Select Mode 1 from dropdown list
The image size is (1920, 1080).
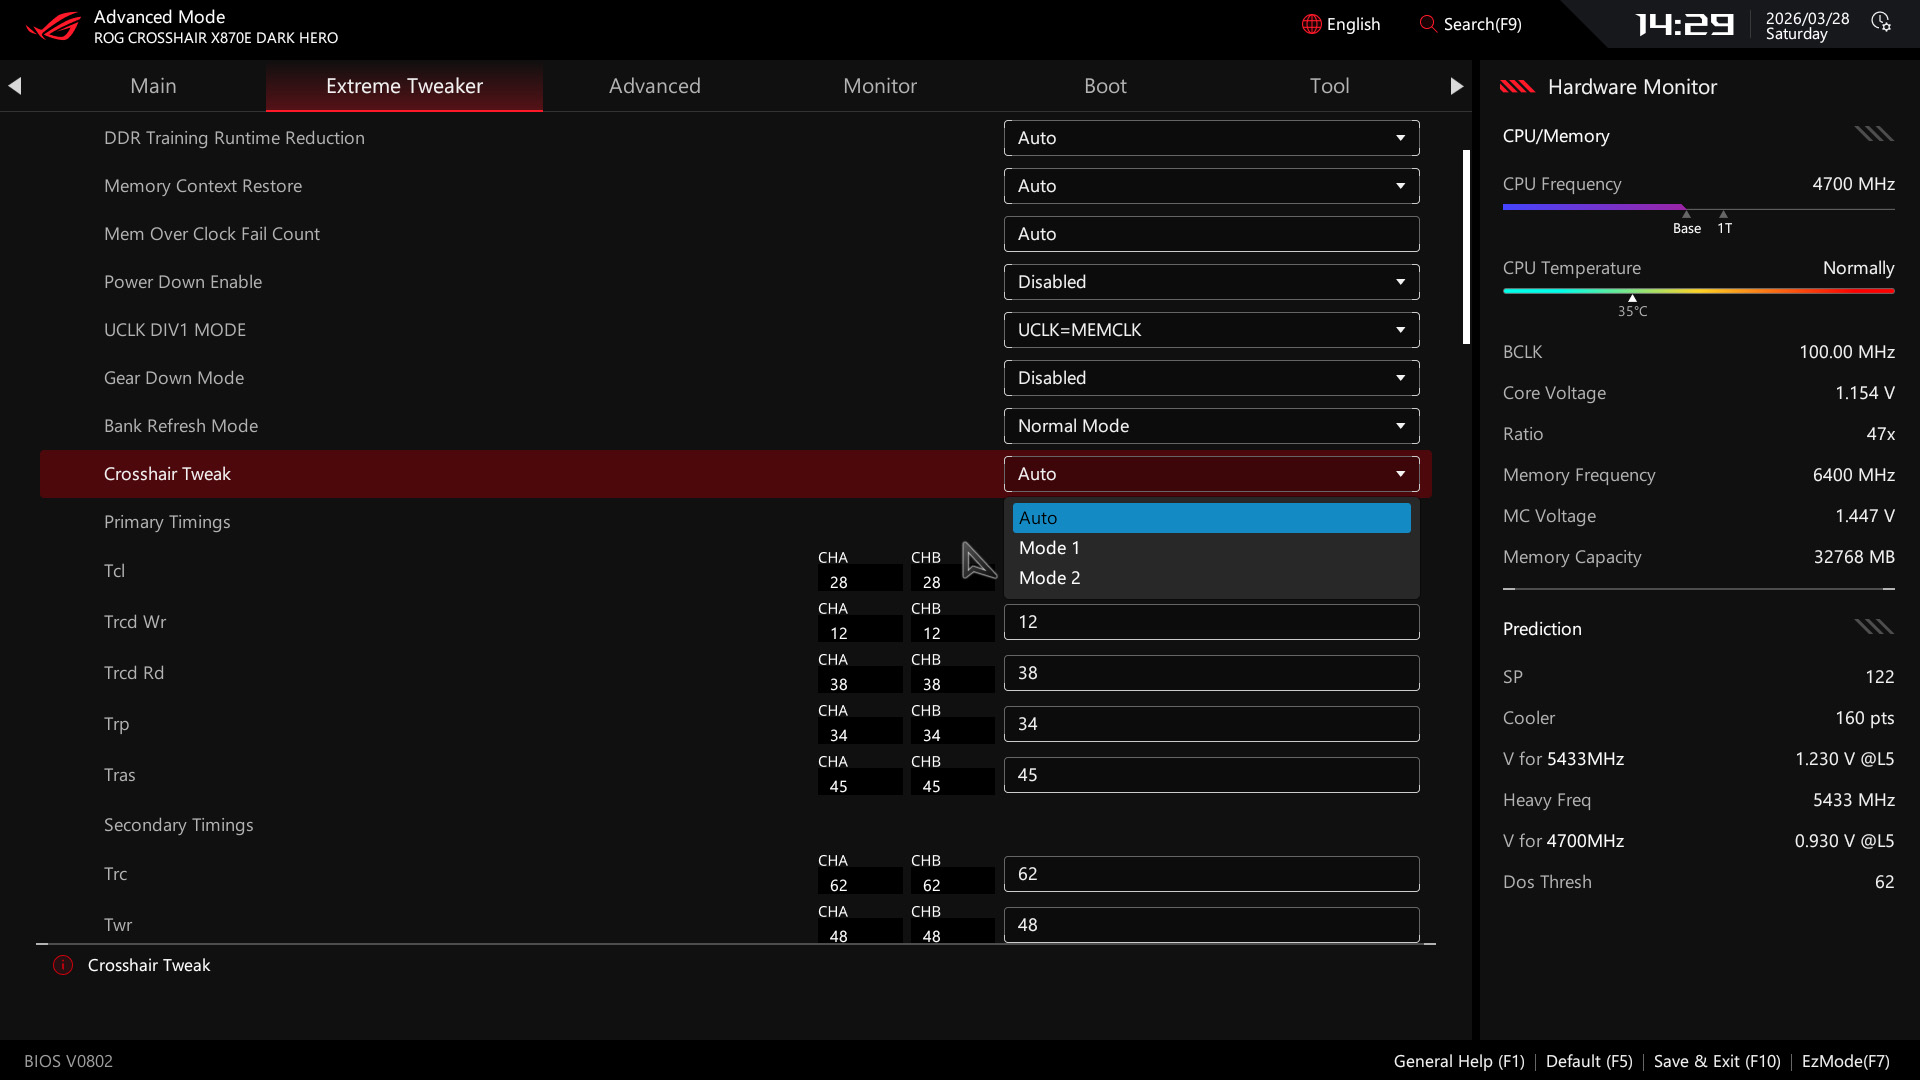point(1210,548)
